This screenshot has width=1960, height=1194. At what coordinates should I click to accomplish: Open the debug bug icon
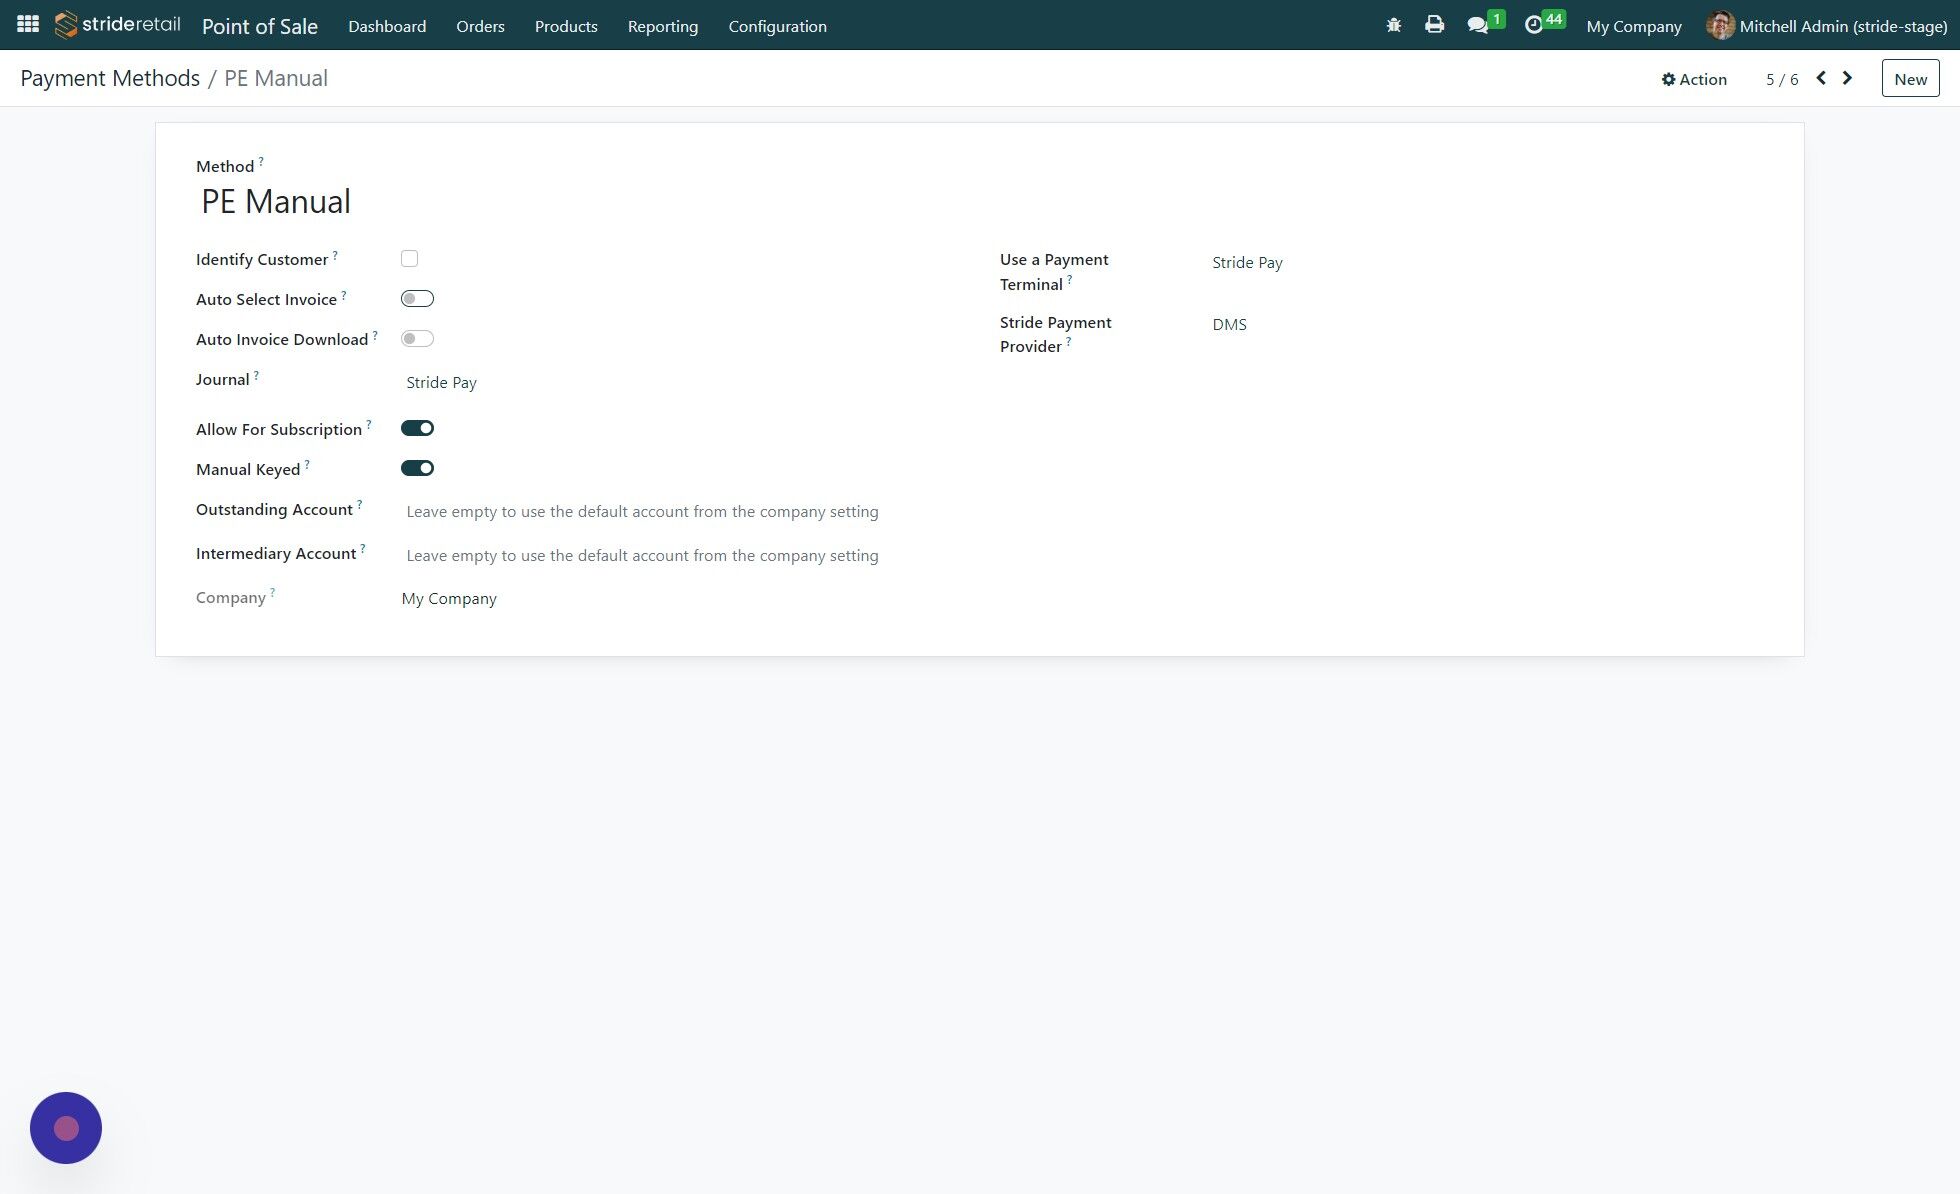pos(1392,25)
